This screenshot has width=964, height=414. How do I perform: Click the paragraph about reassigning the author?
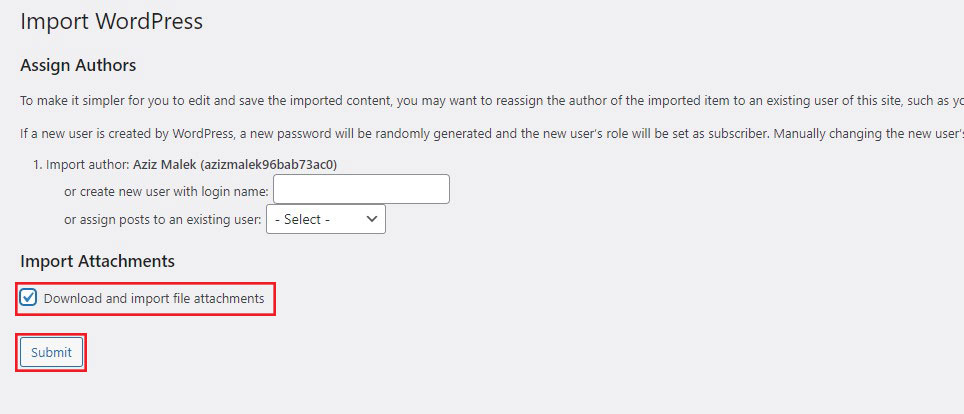click(492, 101)
